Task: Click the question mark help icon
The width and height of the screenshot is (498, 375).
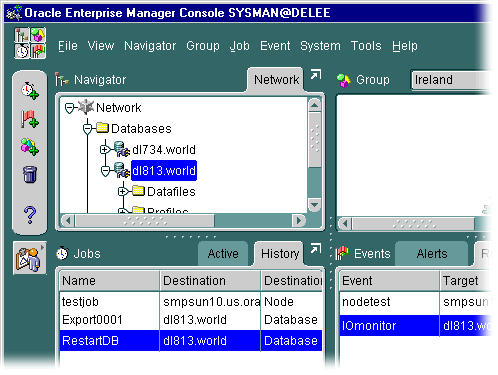Action: [x=30, y=214]
